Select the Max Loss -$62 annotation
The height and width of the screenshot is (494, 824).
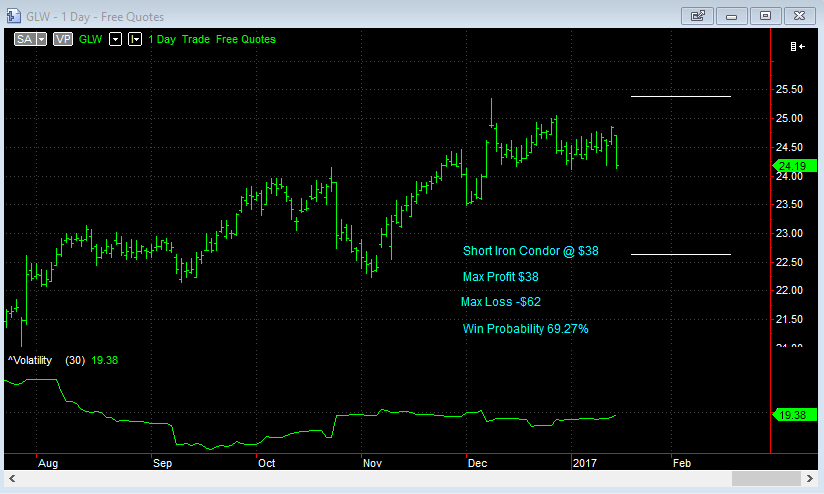500,302
